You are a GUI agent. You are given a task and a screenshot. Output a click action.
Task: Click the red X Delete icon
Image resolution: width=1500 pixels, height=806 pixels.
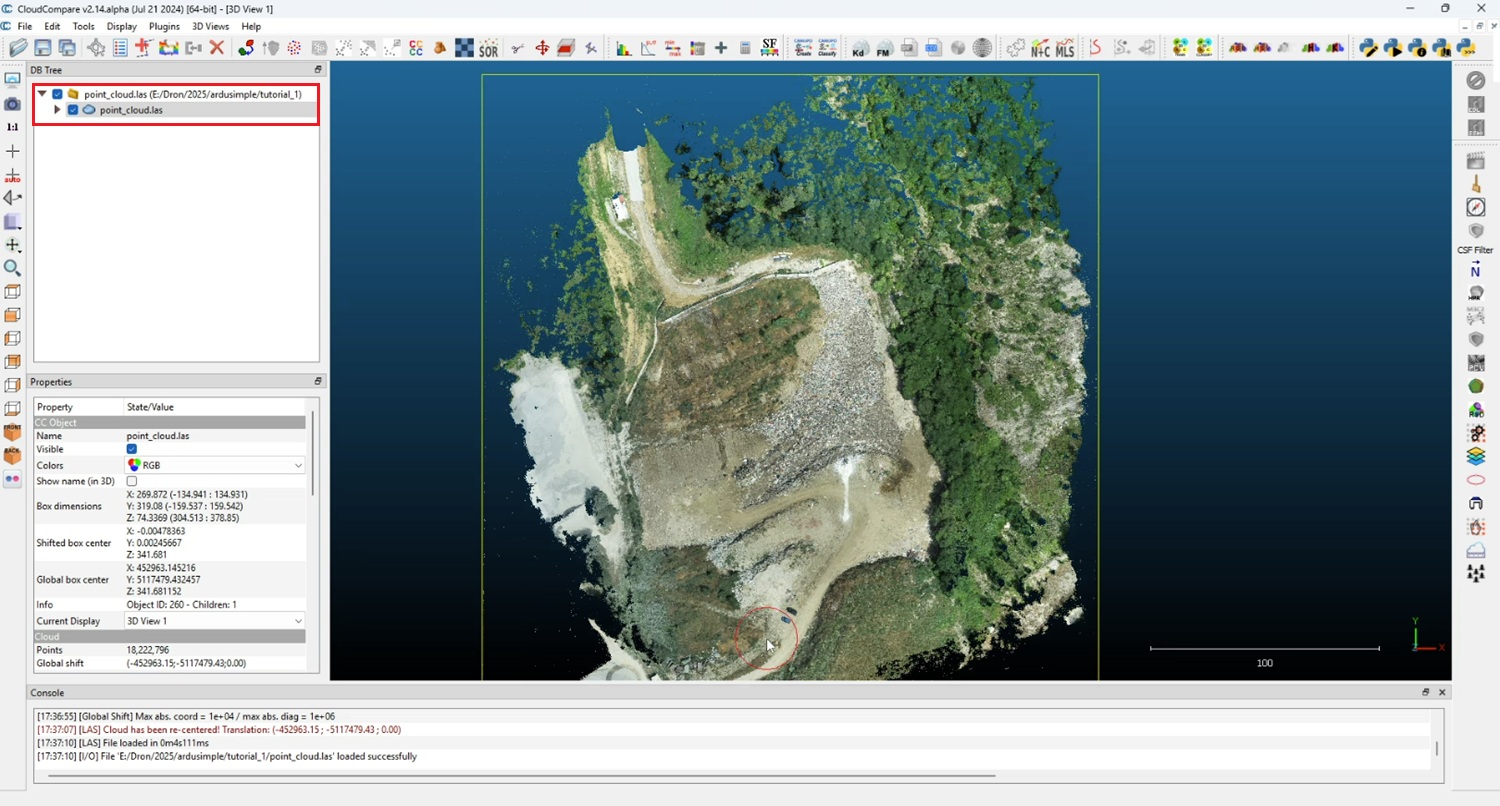(216, 47)
